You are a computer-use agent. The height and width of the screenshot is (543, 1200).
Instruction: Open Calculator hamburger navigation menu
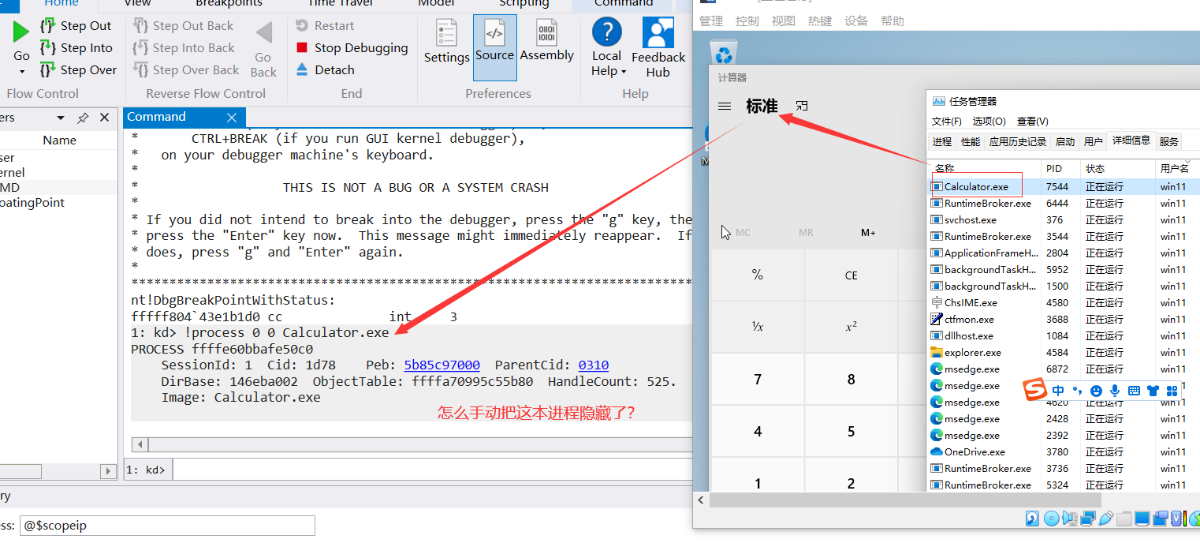click(x=725, y=106)
